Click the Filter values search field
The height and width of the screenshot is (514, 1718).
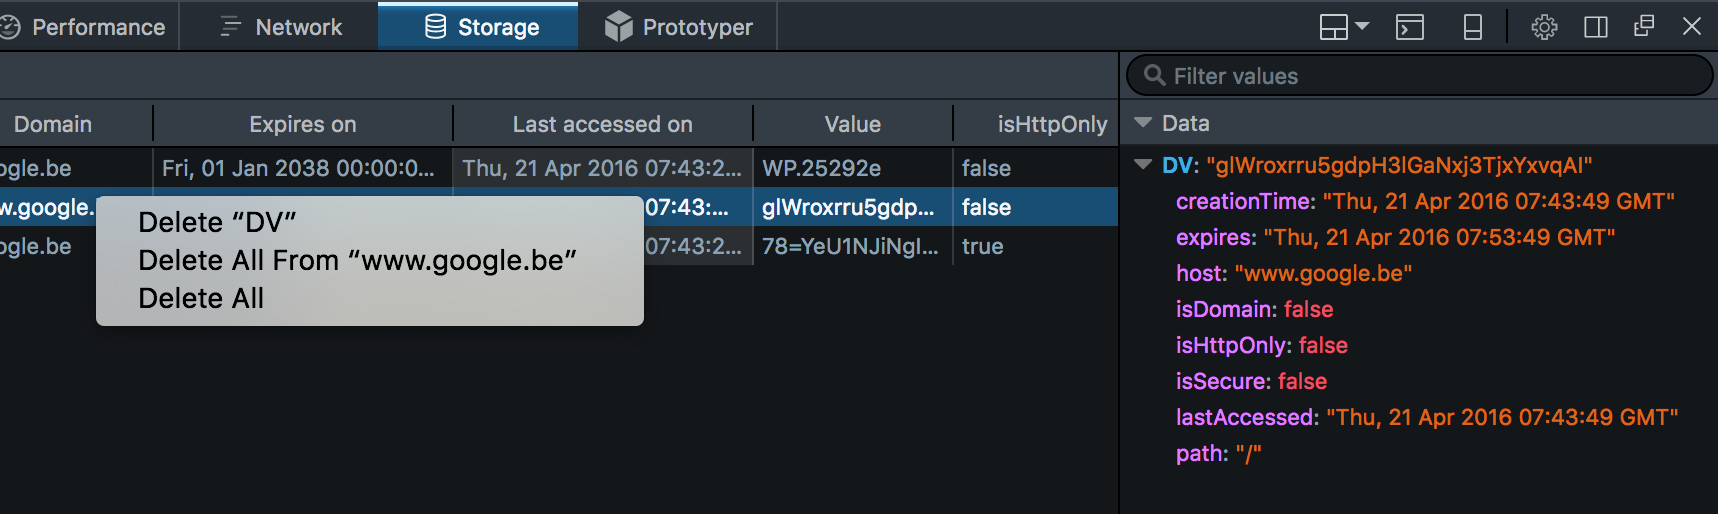pos(1419,76)
